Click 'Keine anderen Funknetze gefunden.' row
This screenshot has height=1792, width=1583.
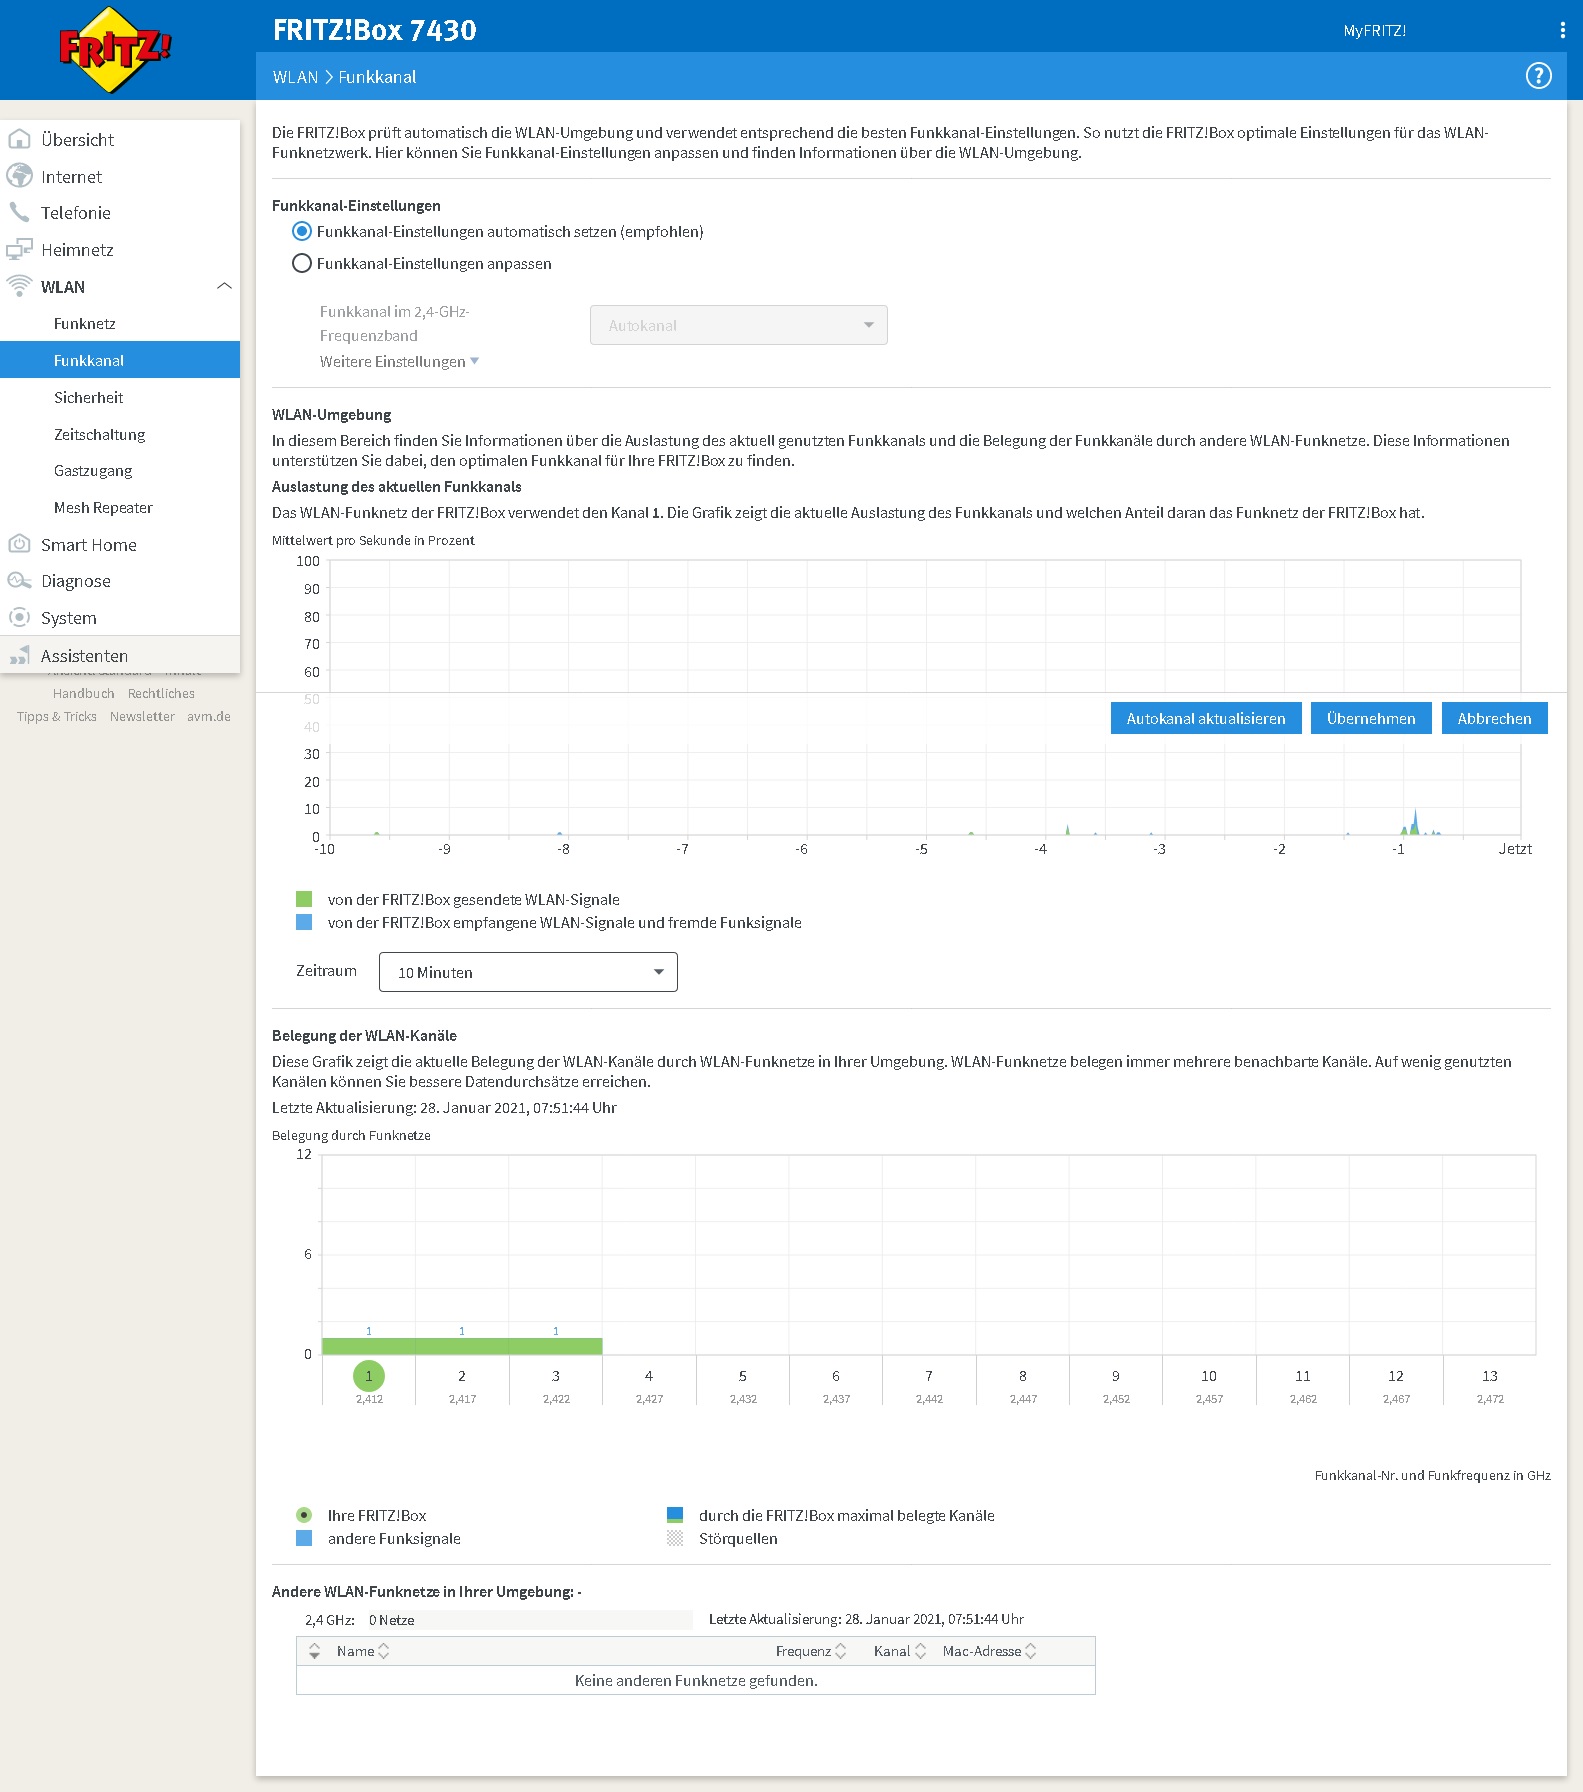pos(696,1680)
